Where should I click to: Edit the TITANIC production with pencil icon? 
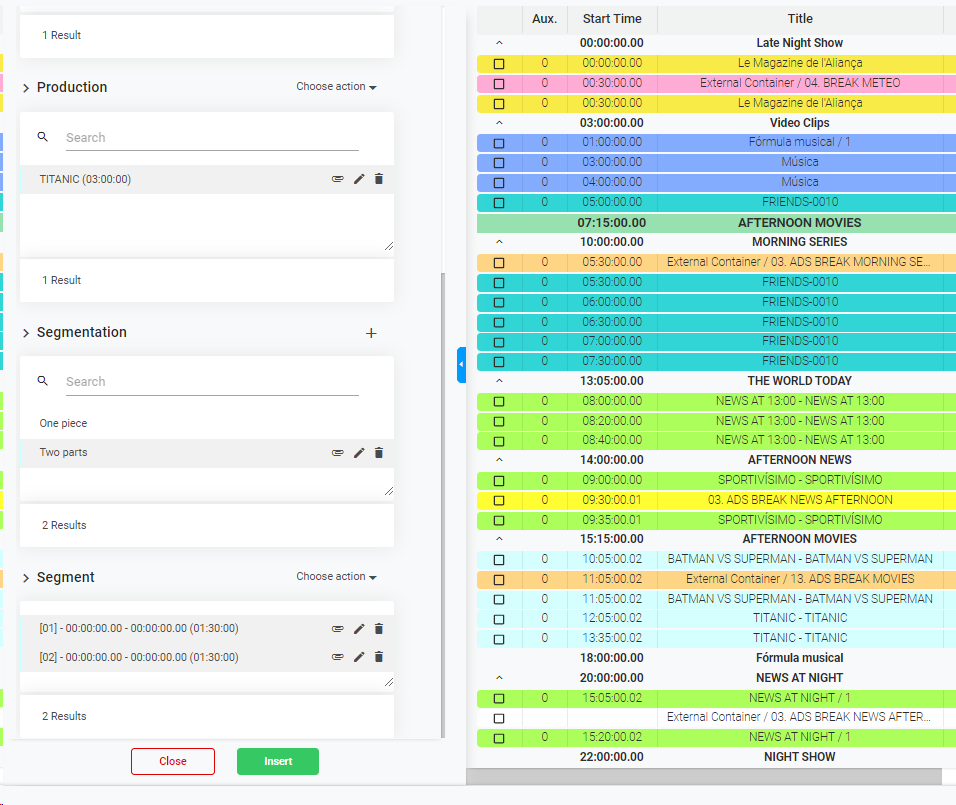coord(359,180)
